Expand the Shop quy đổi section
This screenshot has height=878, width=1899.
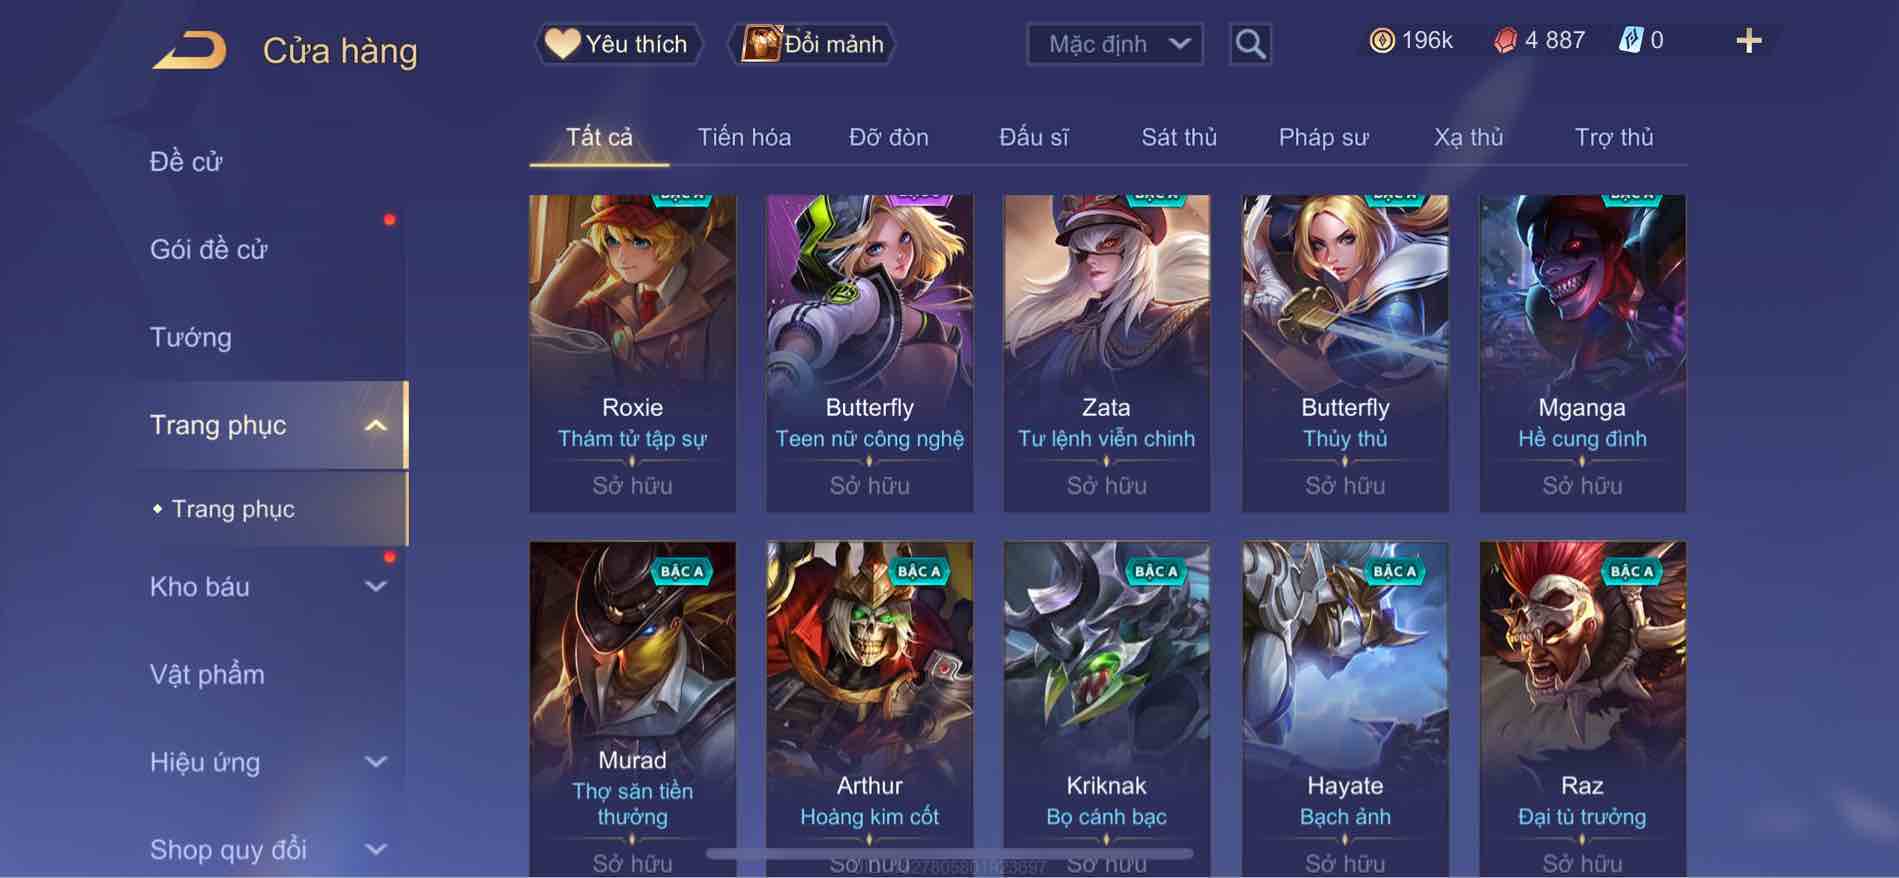376,850
